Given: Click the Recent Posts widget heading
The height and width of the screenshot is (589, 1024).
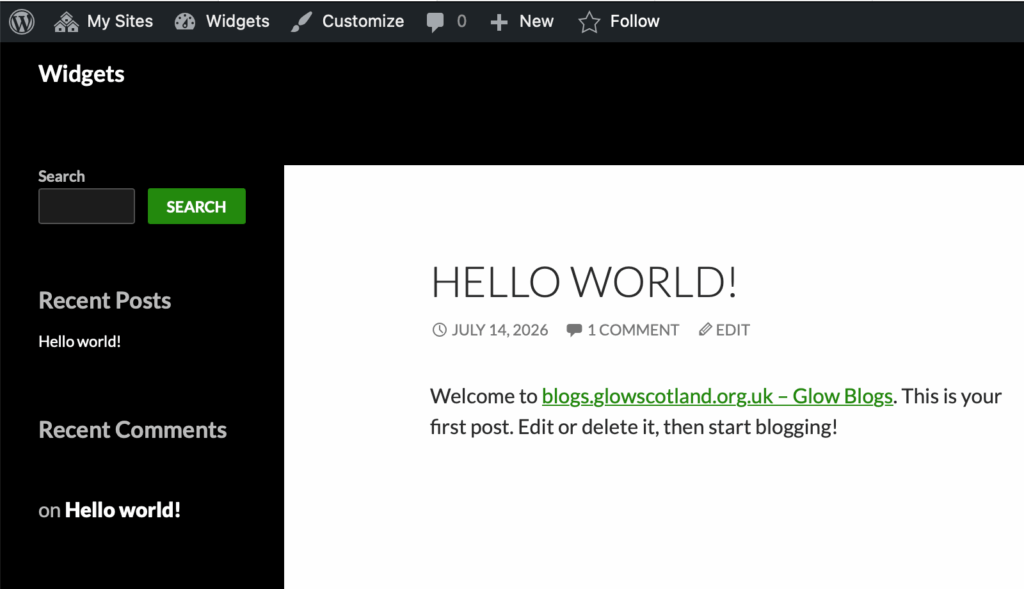Looking at the screenshot, I should (x=104, y=300).
